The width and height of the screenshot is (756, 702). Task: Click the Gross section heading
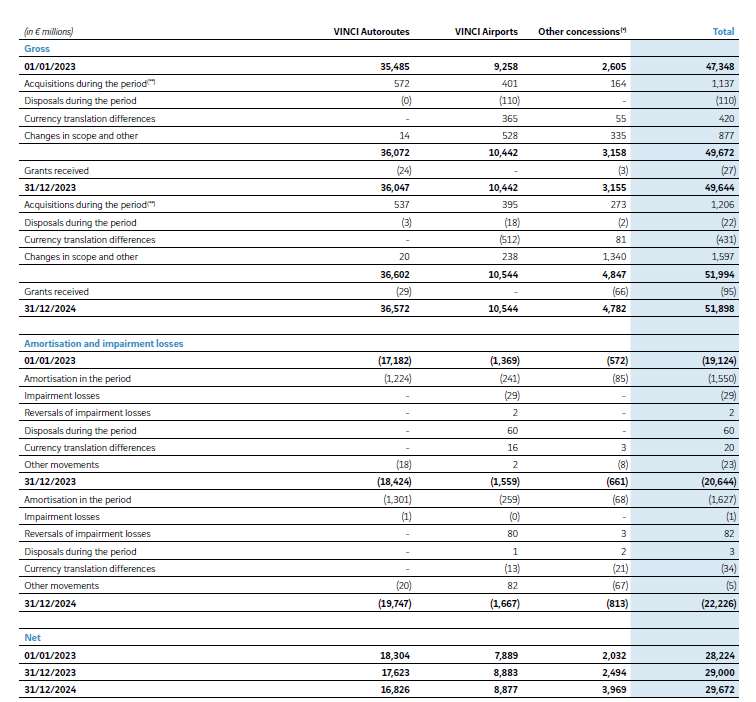coord(37,48)
